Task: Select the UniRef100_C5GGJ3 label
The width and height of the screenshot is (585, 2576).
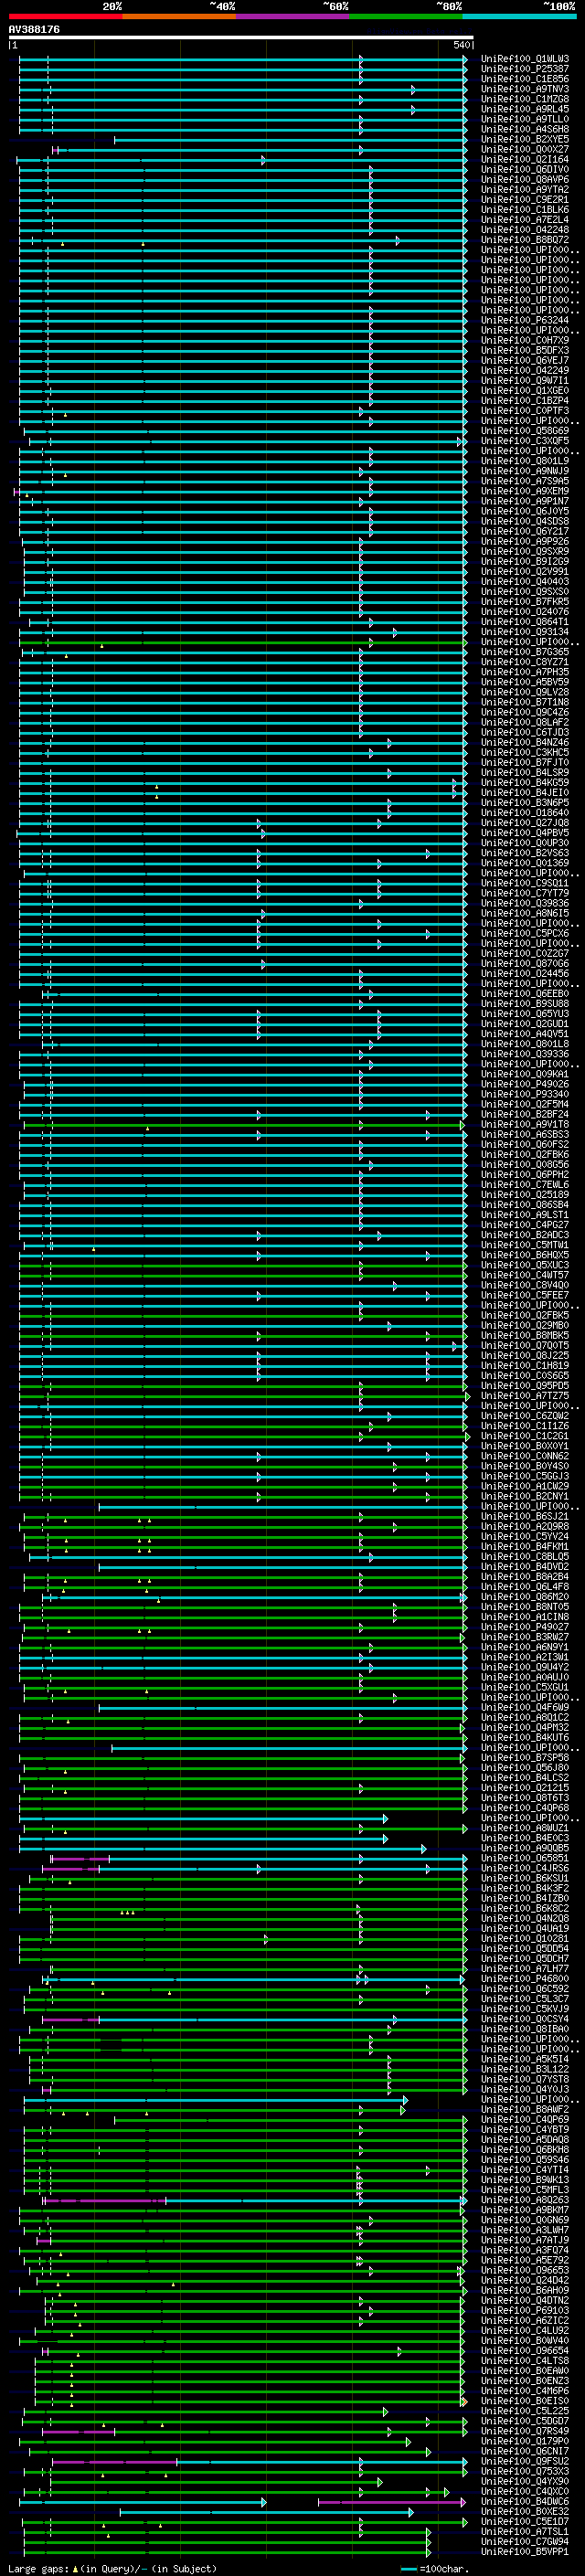Action: click(525, 1476)
